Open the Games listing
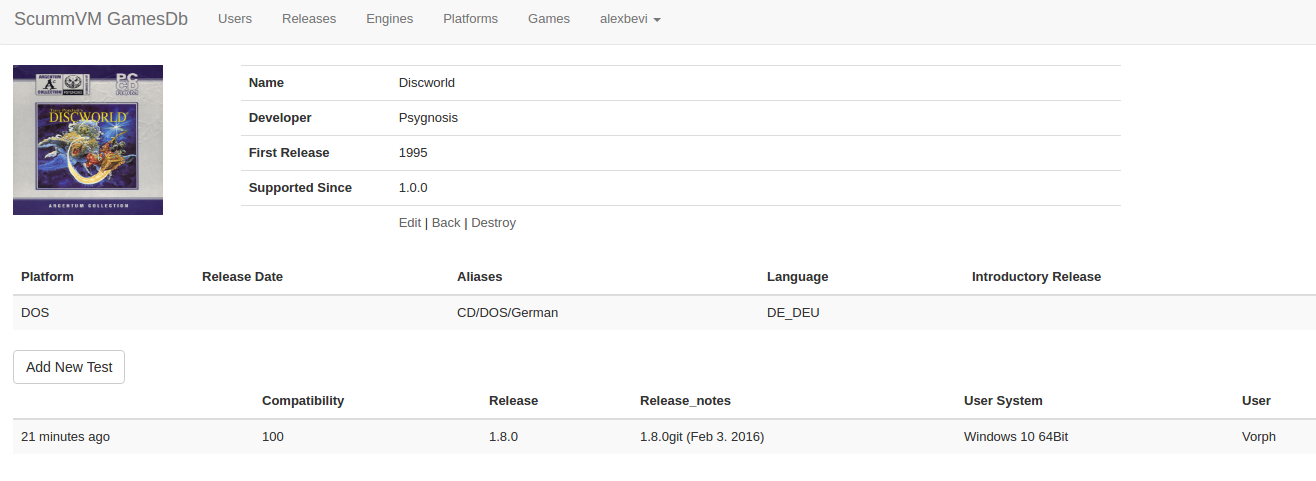 pyautogui.click(x=549, y=19)
